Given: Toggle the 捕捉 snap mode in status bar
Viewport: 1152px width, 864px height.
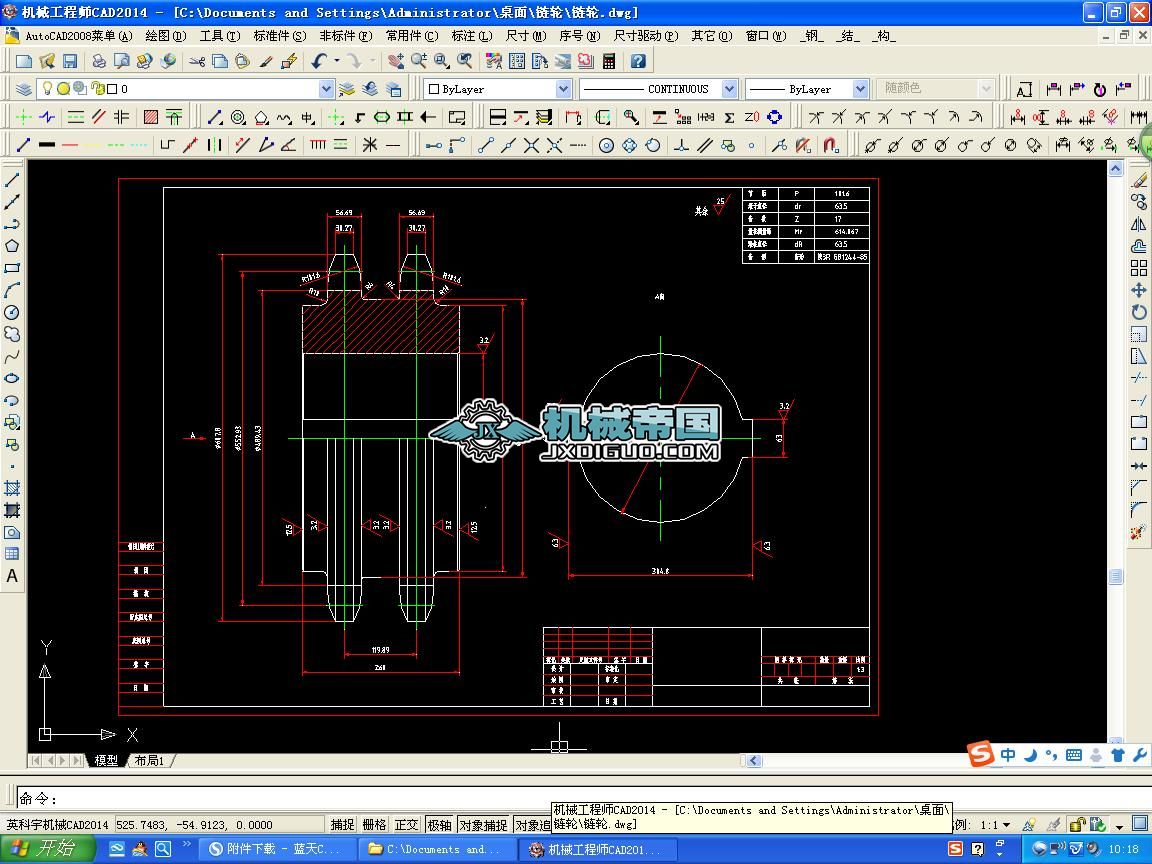Looking at the screenshot, I should tap(342, 825).
